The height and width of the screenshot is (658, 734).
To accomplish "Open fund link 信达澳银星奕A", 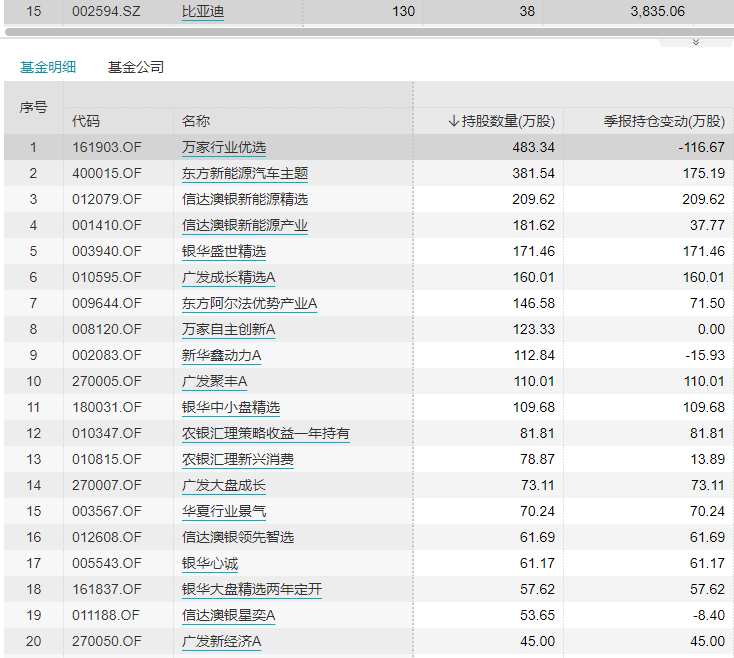I will click(228, 615).
